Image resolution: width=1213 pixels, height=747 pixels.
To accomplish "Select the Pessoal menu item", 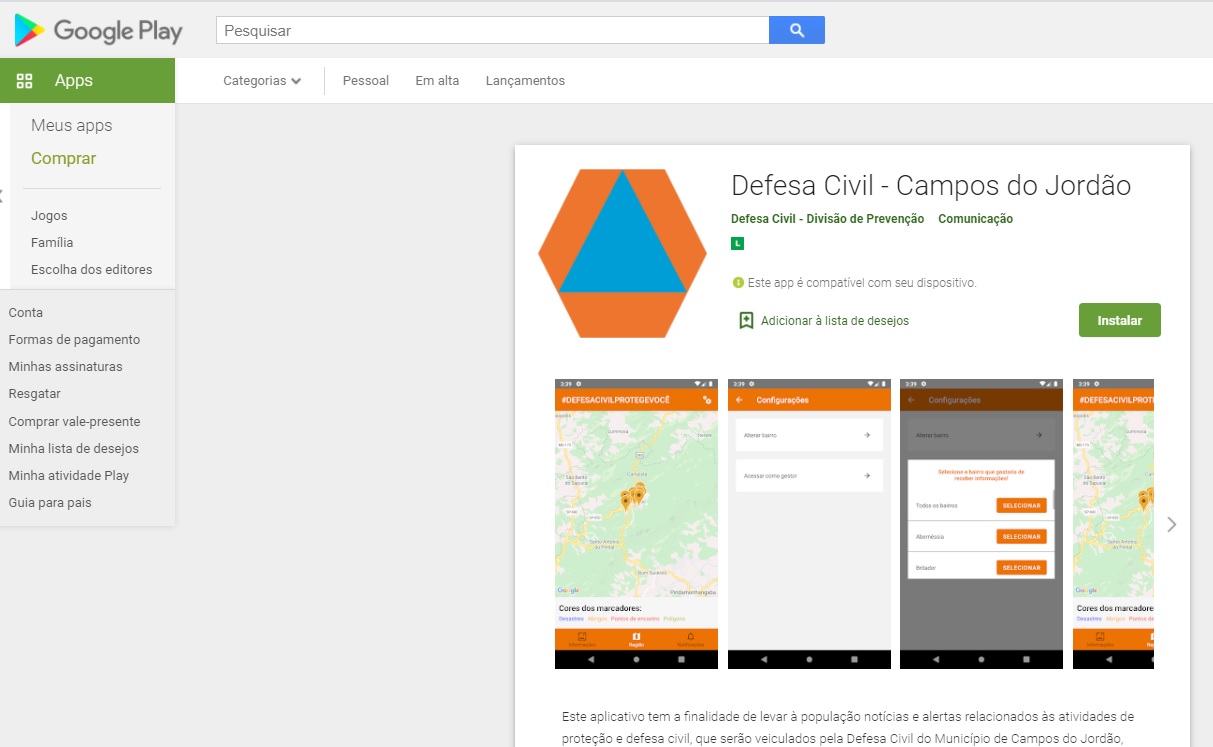I will [x=366, y=81].
